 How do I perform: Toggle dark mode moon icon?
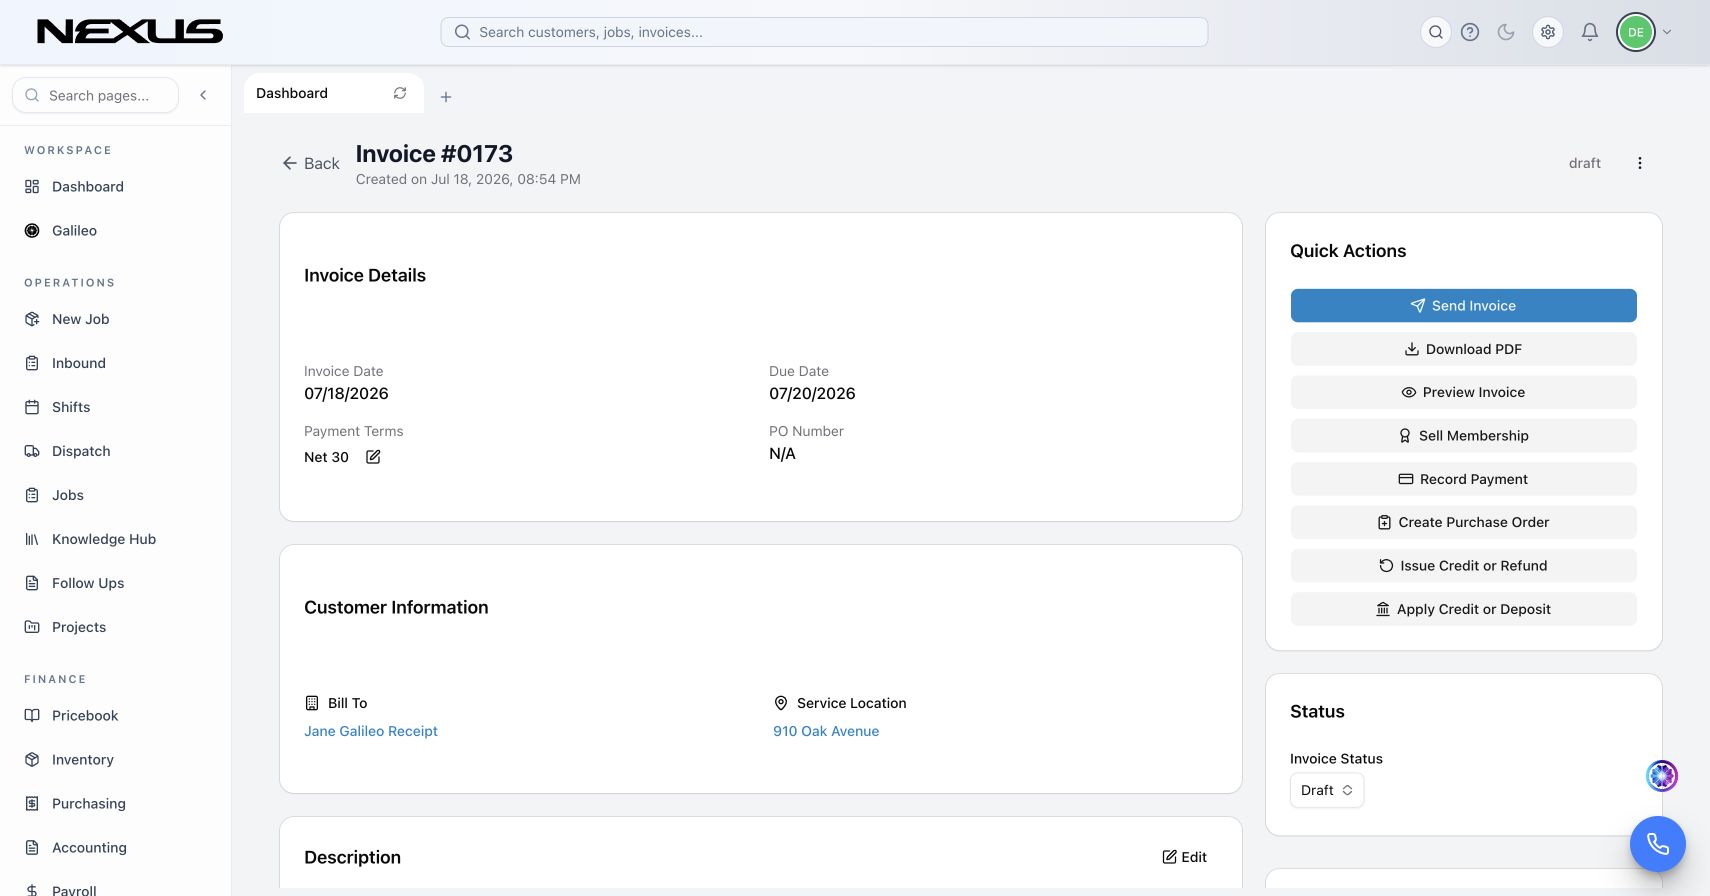pyautogui.click(x=1506, y=32)
